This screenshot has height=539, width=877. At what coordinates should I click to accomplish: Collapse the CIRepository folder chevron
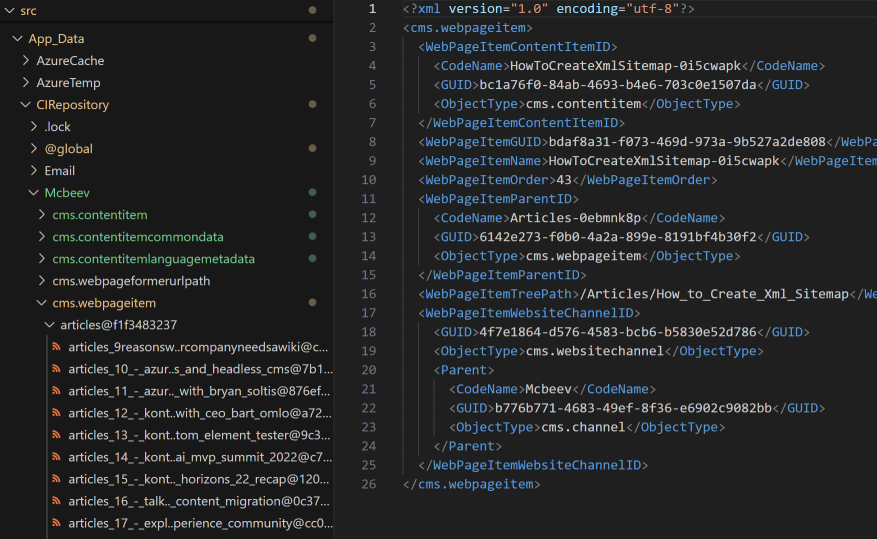[x=26, y=105]
